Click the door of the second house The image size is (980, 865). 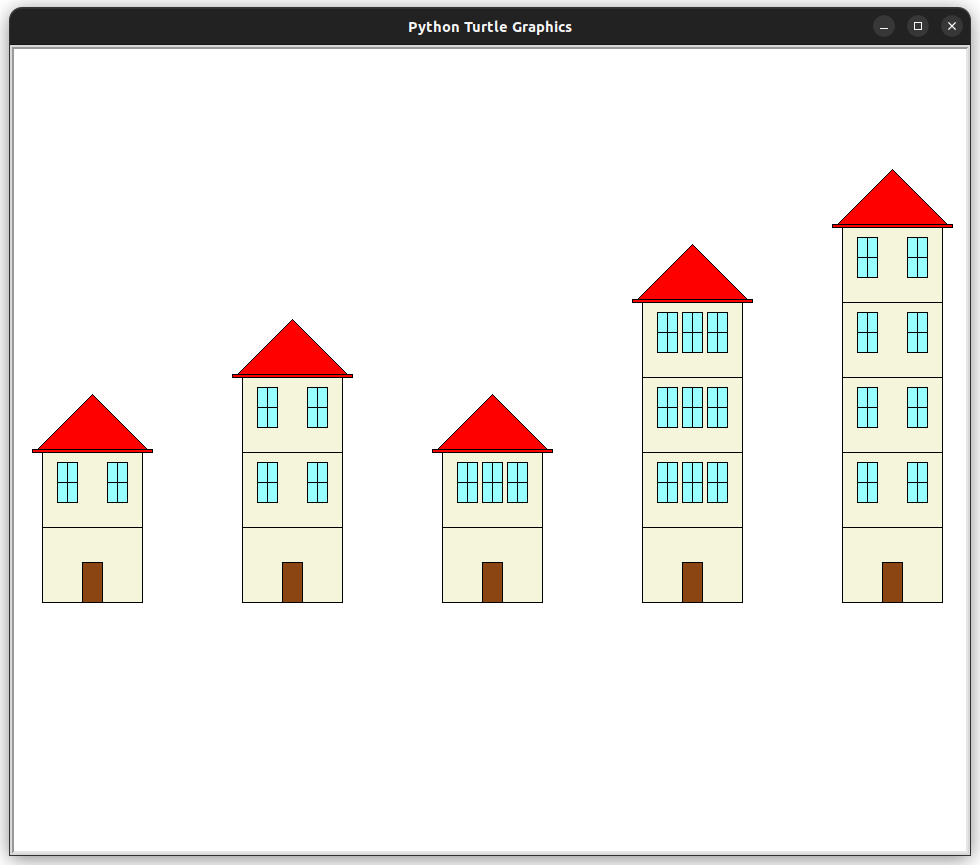[x=292, y=582]
